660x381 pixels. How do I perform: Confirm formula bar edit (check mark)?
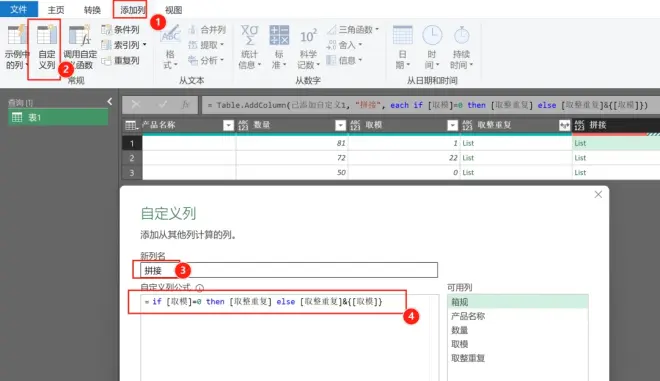coord(162,105)
